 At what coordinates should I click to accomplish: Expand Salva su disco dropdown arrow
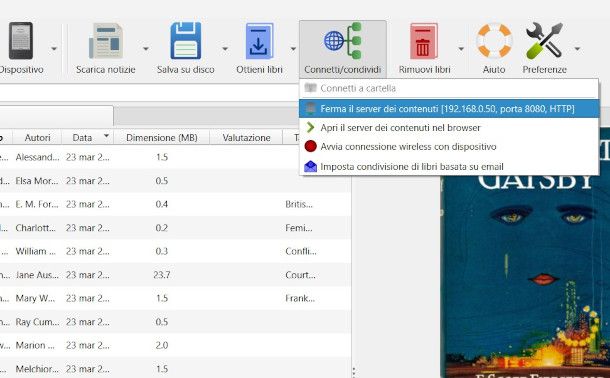[225, 49]
